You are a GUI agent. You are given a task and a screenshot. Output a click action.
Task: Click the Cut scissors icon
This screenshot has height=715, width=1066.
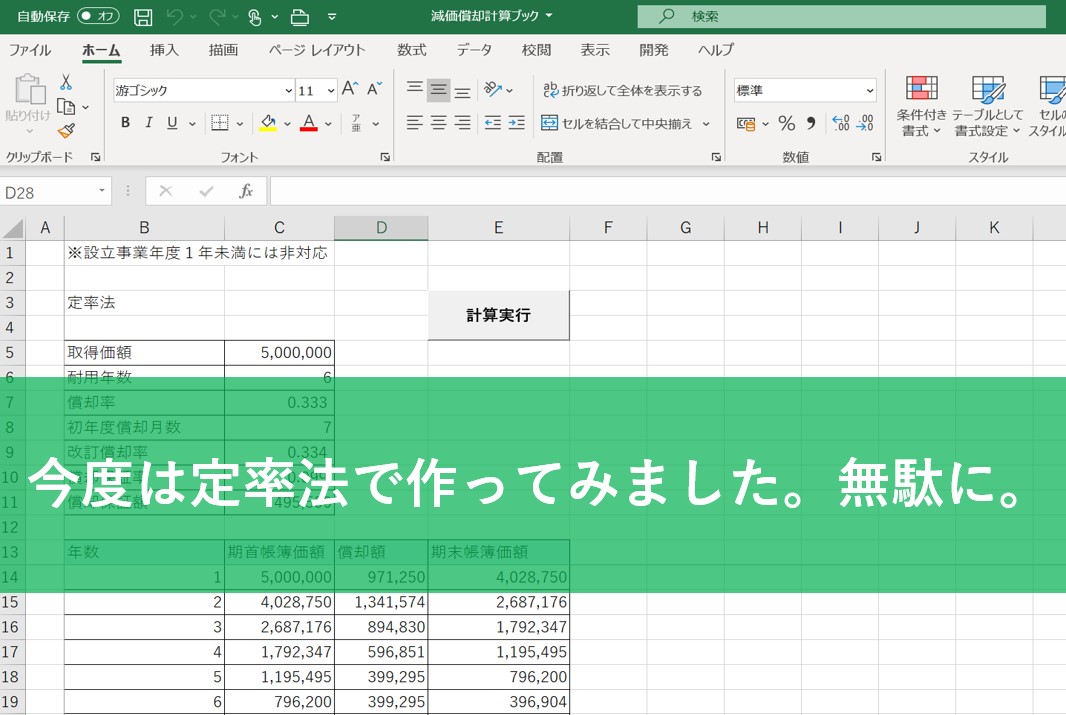click(66, 82)
